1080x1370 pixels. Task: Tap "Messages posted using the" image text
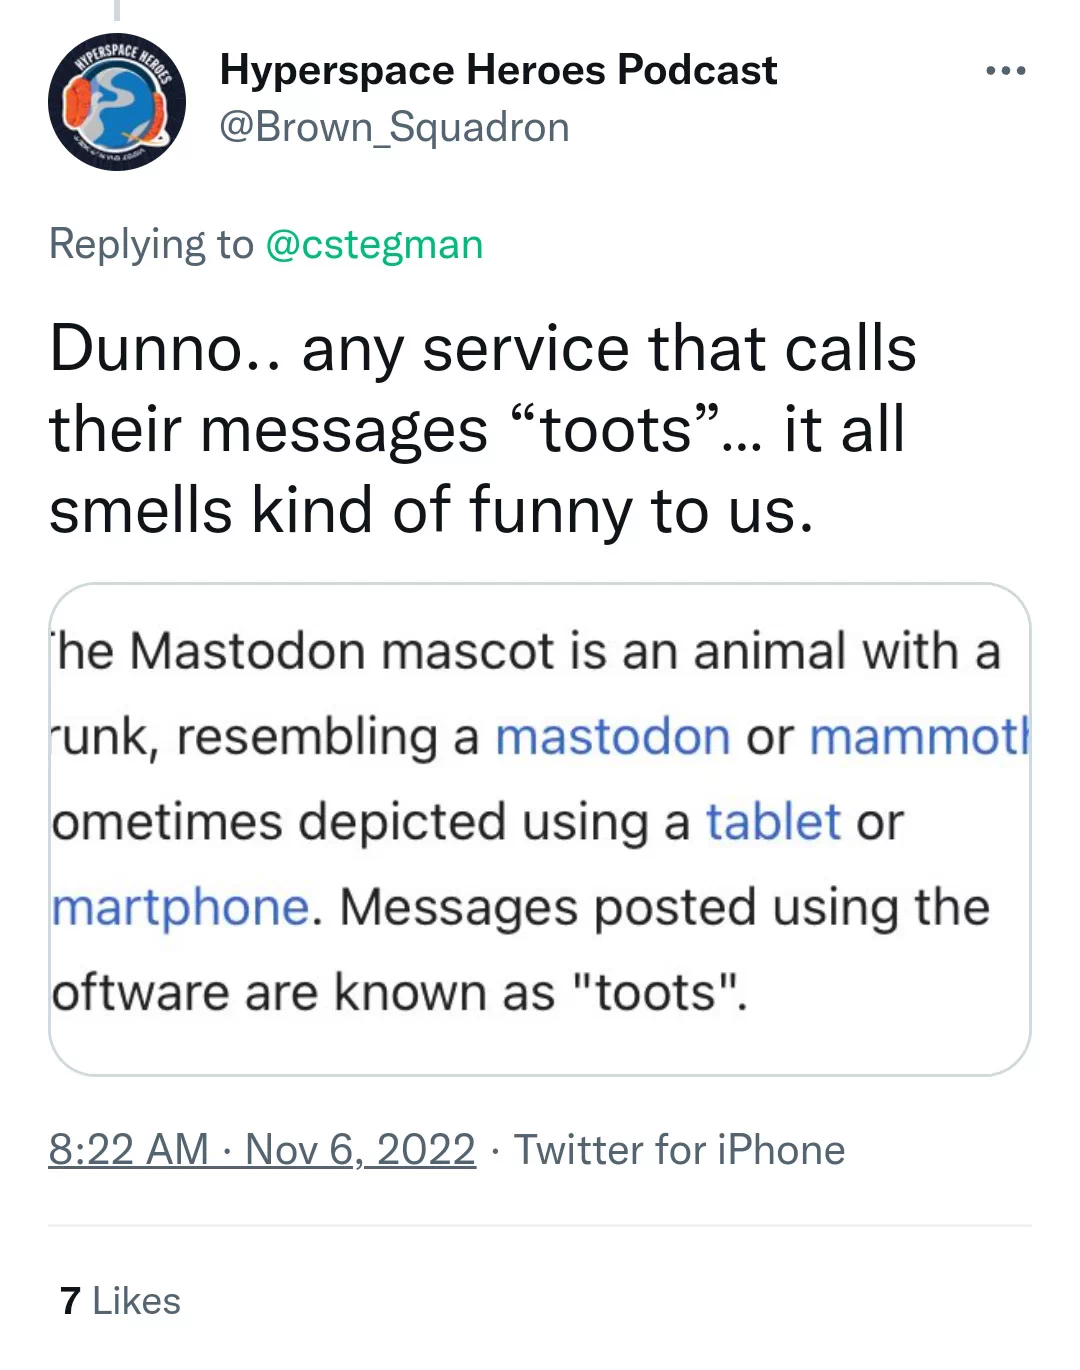[665, 908]
